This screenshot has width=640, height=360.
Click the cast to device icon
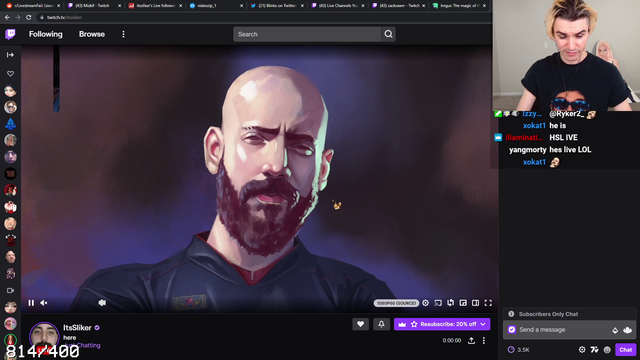click(438, 303)
